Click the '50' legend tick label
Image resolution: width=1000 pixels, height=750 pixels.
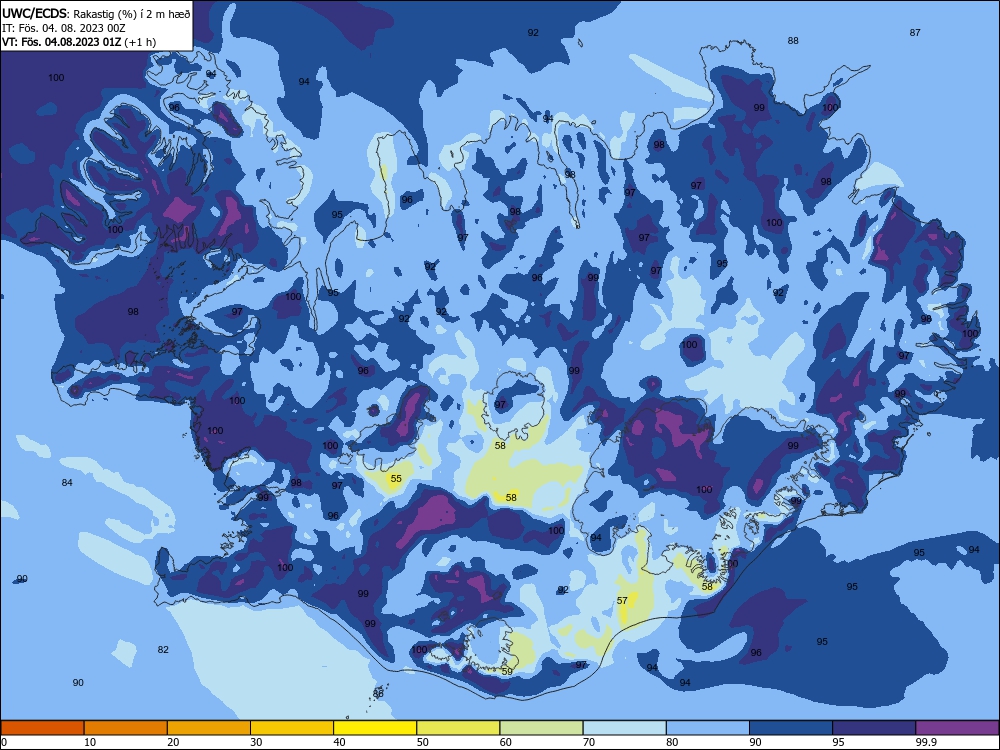[423, 742]
